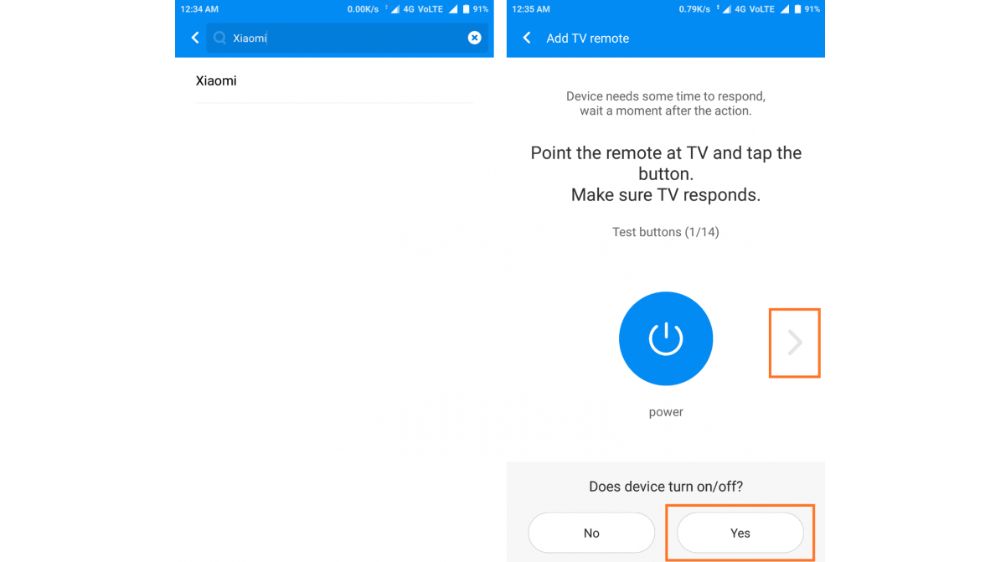The width and height of the screenshot is (1000, 562).
Task: Answer No to device turn on/off
Action: click(x=591, y=533)
